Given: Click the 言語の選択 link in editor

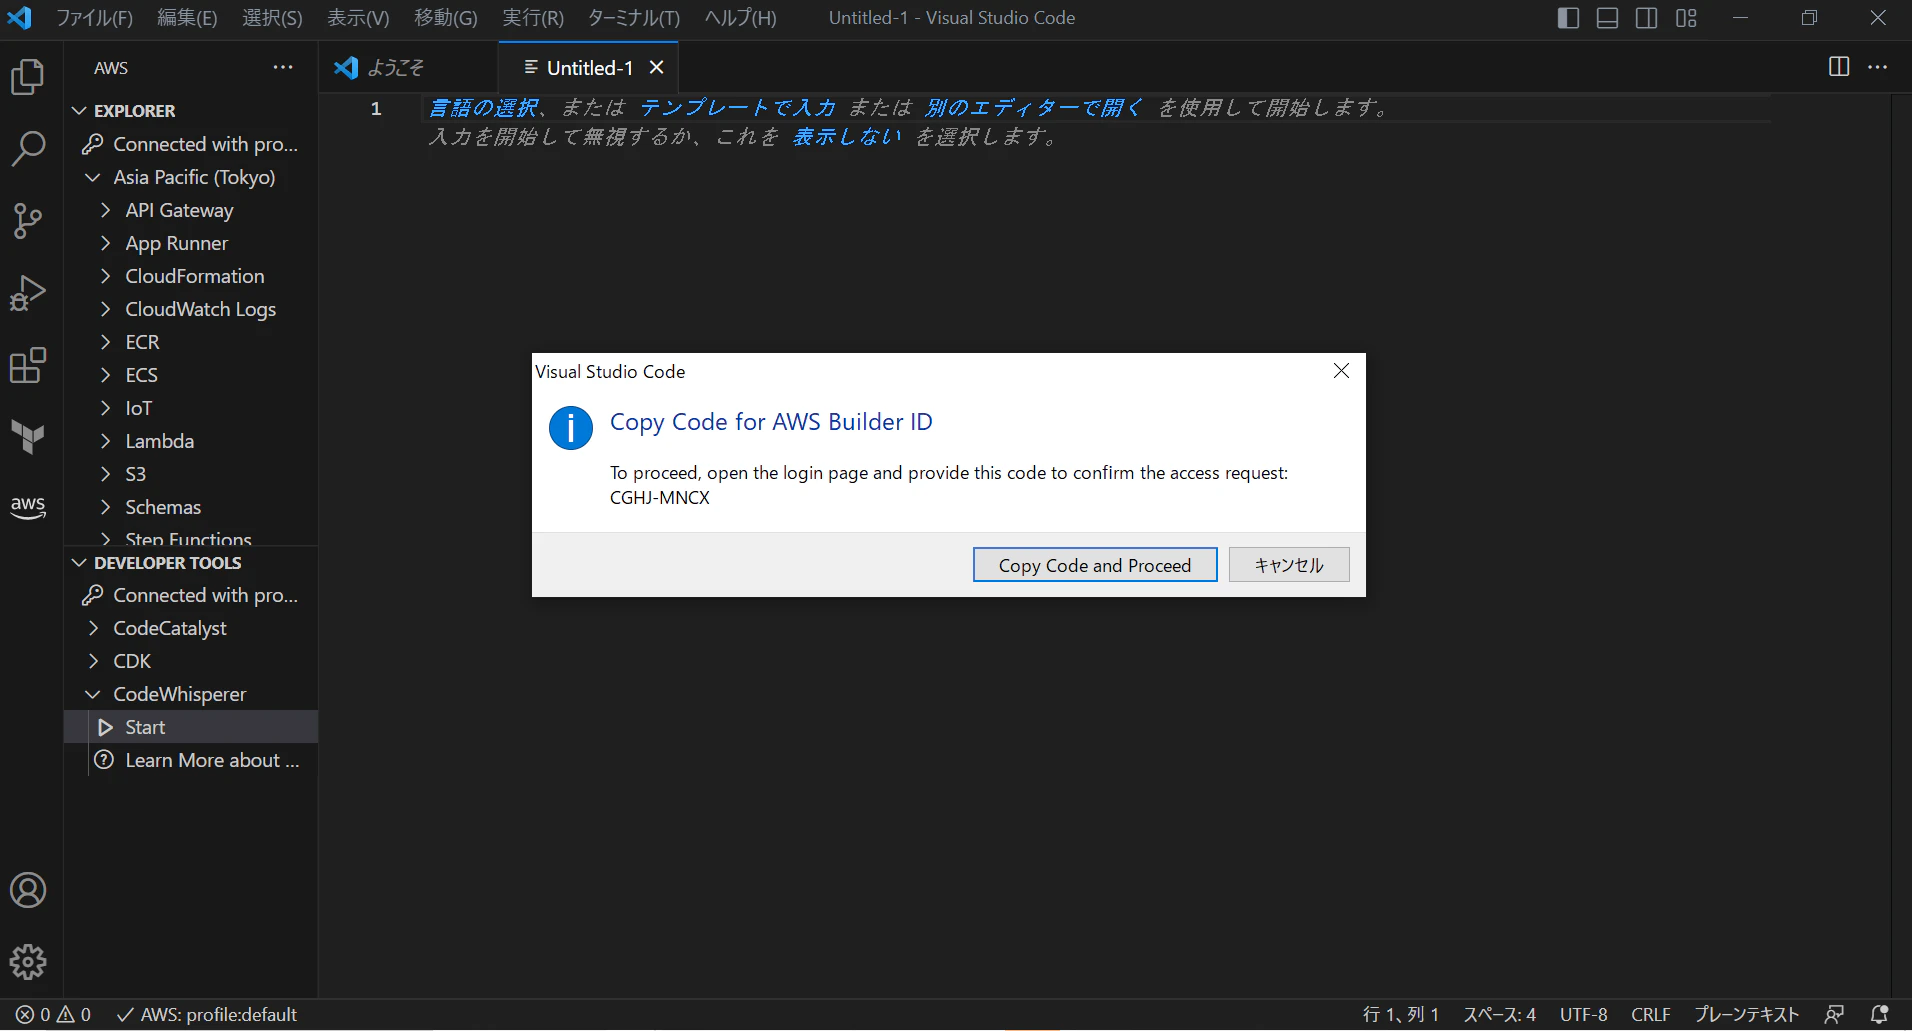Looking at the screenshot, I should tap(484, 108).
